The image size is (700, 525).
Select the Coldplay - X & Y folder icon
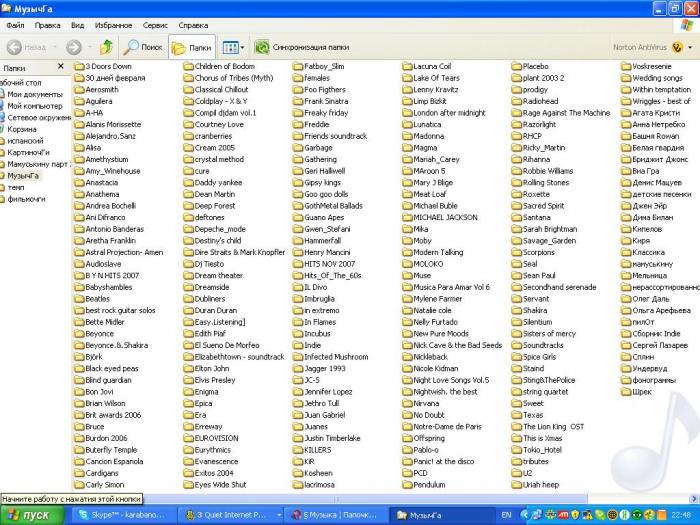(189, 101)
